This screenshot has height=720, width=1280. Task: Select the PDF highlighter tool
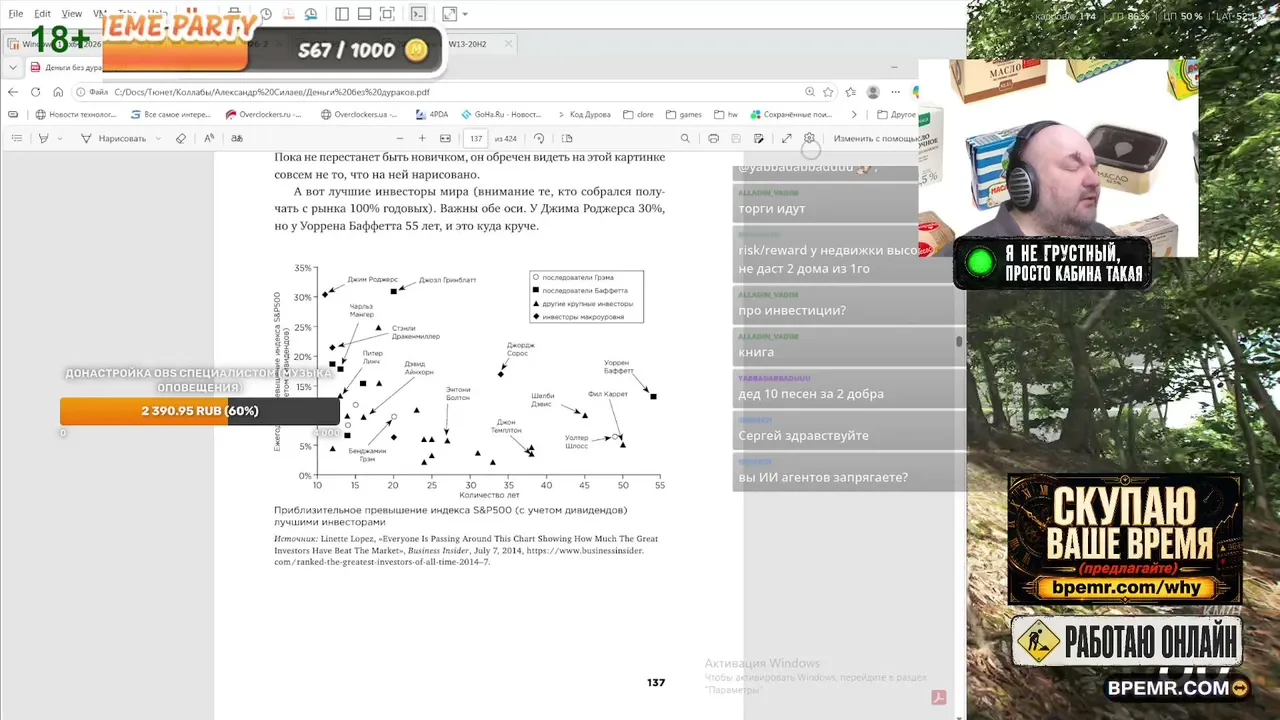(x=43, y=138)
